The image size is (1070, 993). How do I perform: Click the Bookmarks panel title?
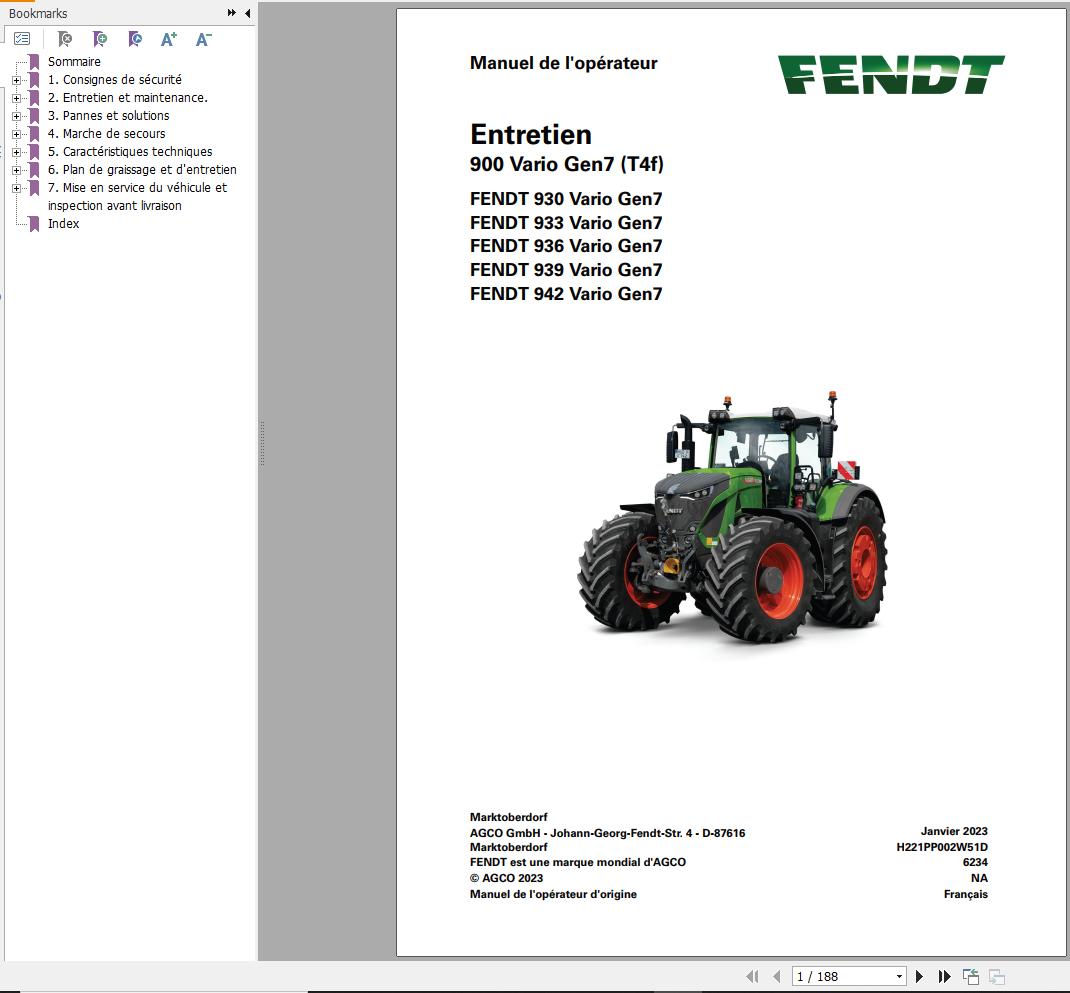38,13
